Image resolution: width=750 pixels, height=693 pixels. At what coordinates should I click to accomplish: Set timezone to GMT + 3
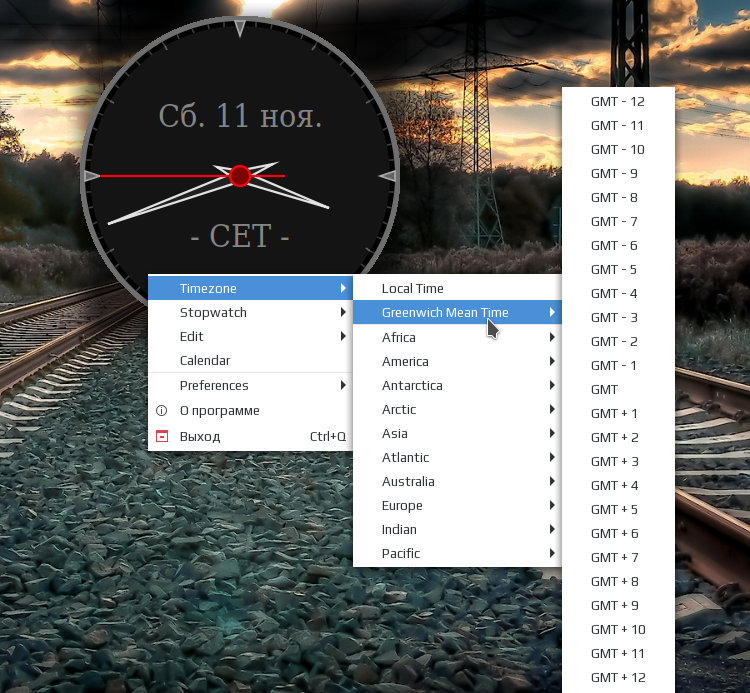pyautogui.click(x=618, y=462)
